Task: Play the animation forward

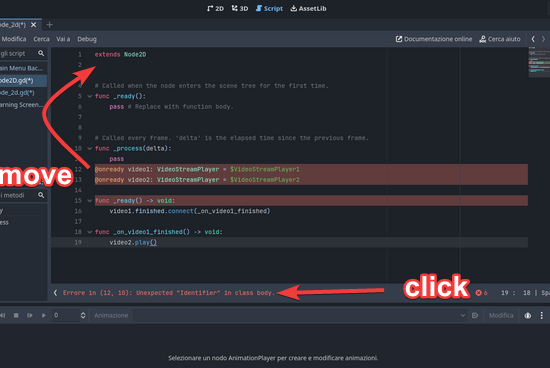Action: tap(43, 315)
